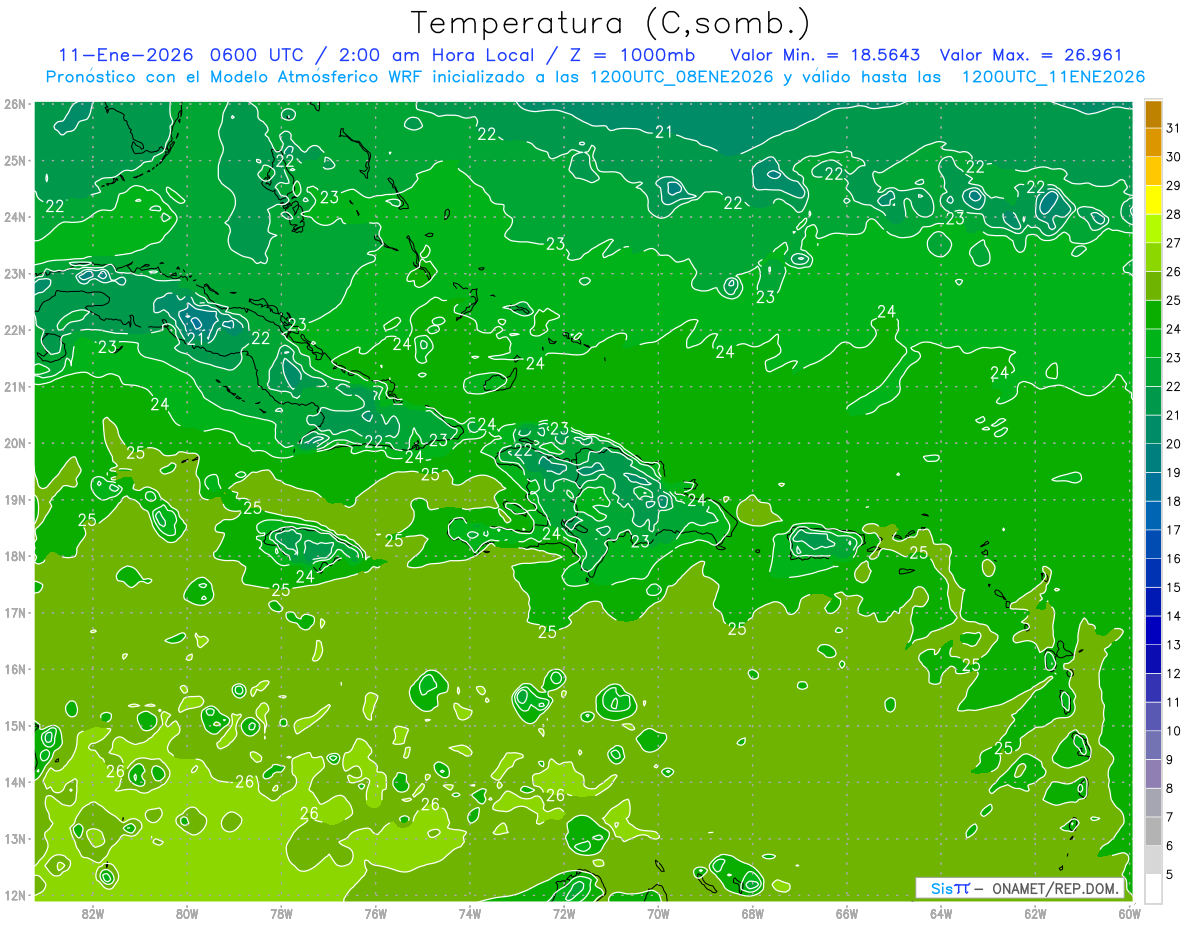This screenshot has width=1200, height=927.
Task: Click the 80W longitude axis label
Action: pyautogui.click(x=187, y=914)
